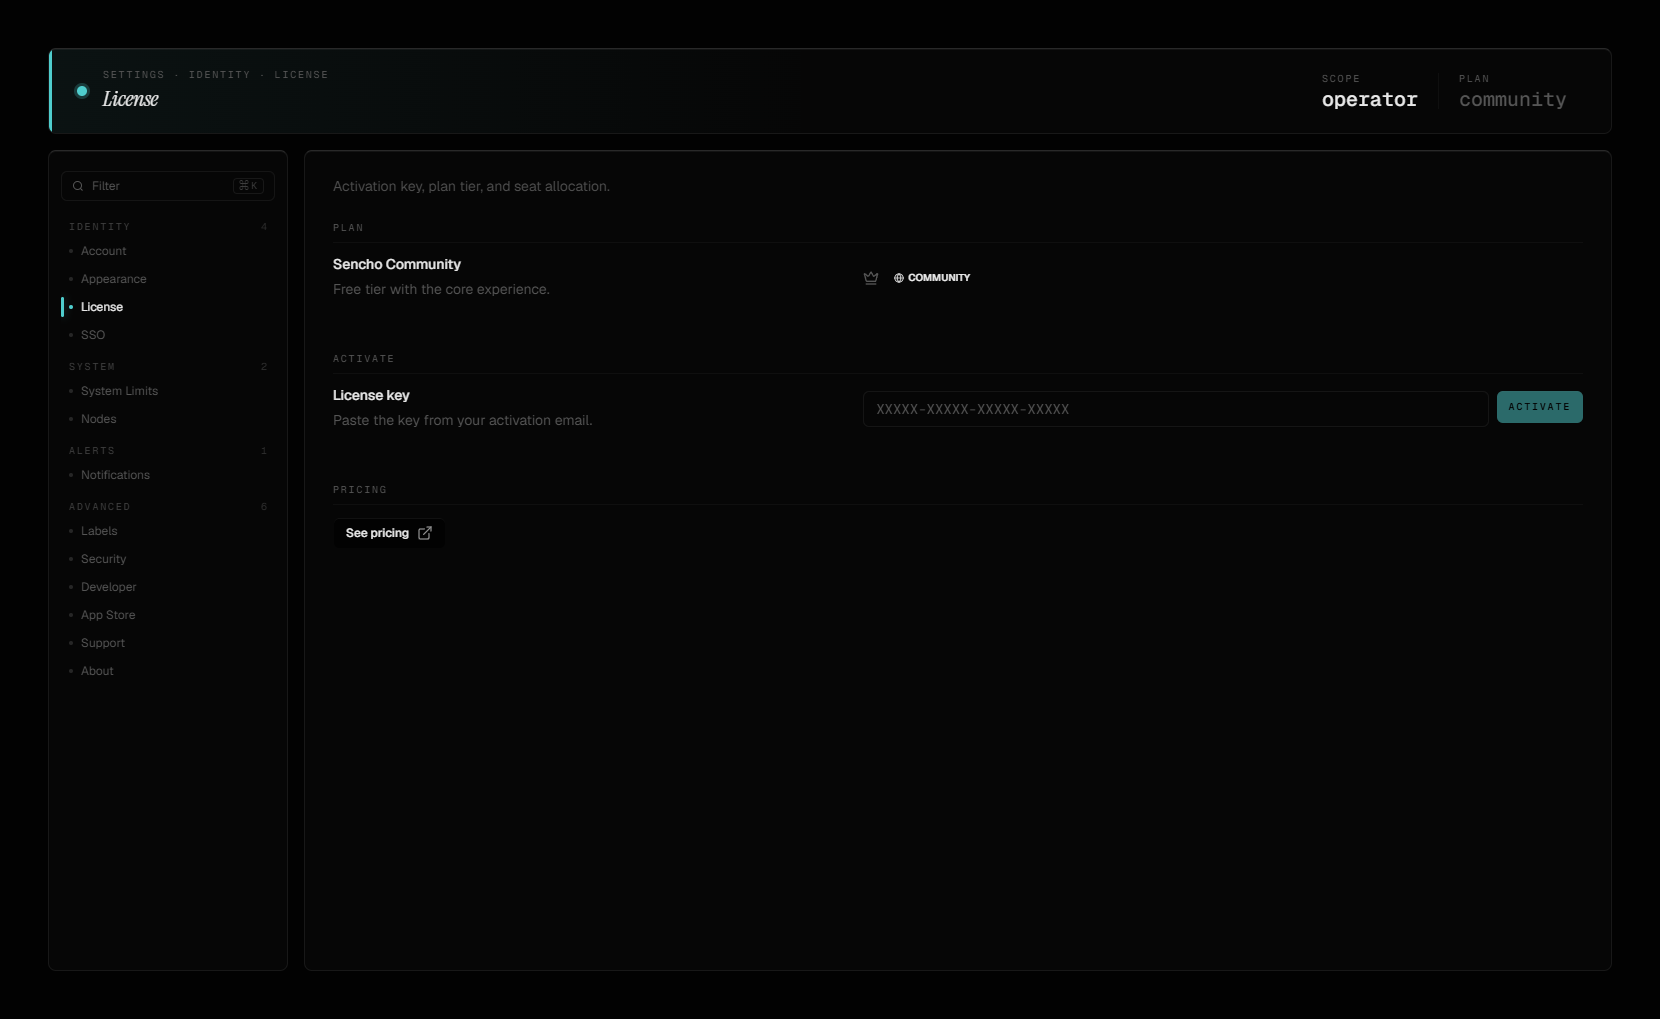Open Notifications under Alerts
The width and height of the screenshot is (1660, 1019).
pyautogui.click(x=115, y=475)
